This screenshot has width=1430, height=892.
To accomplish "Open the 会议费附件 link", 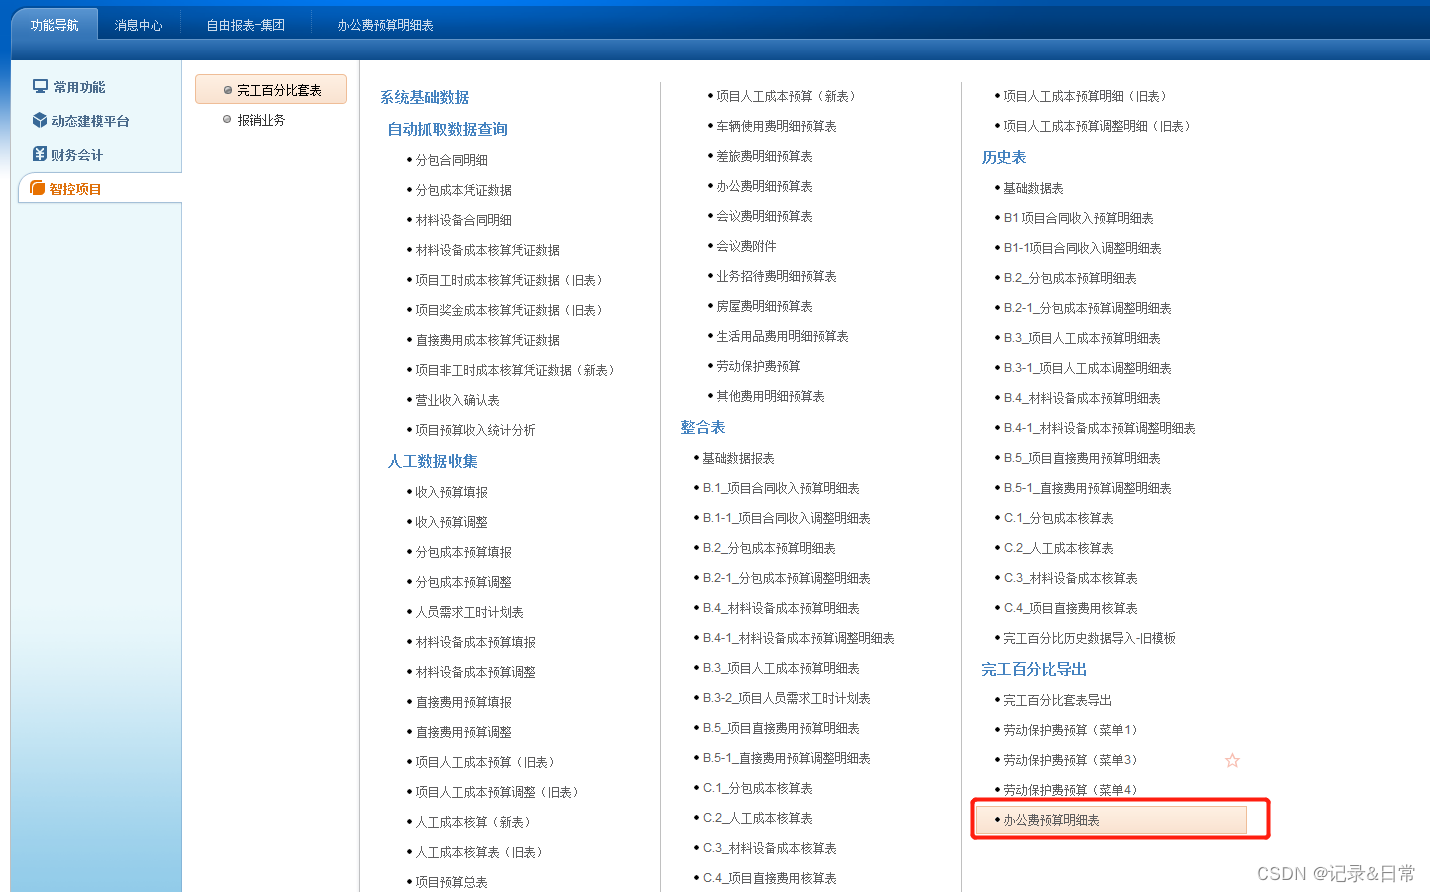I will 746,246.
